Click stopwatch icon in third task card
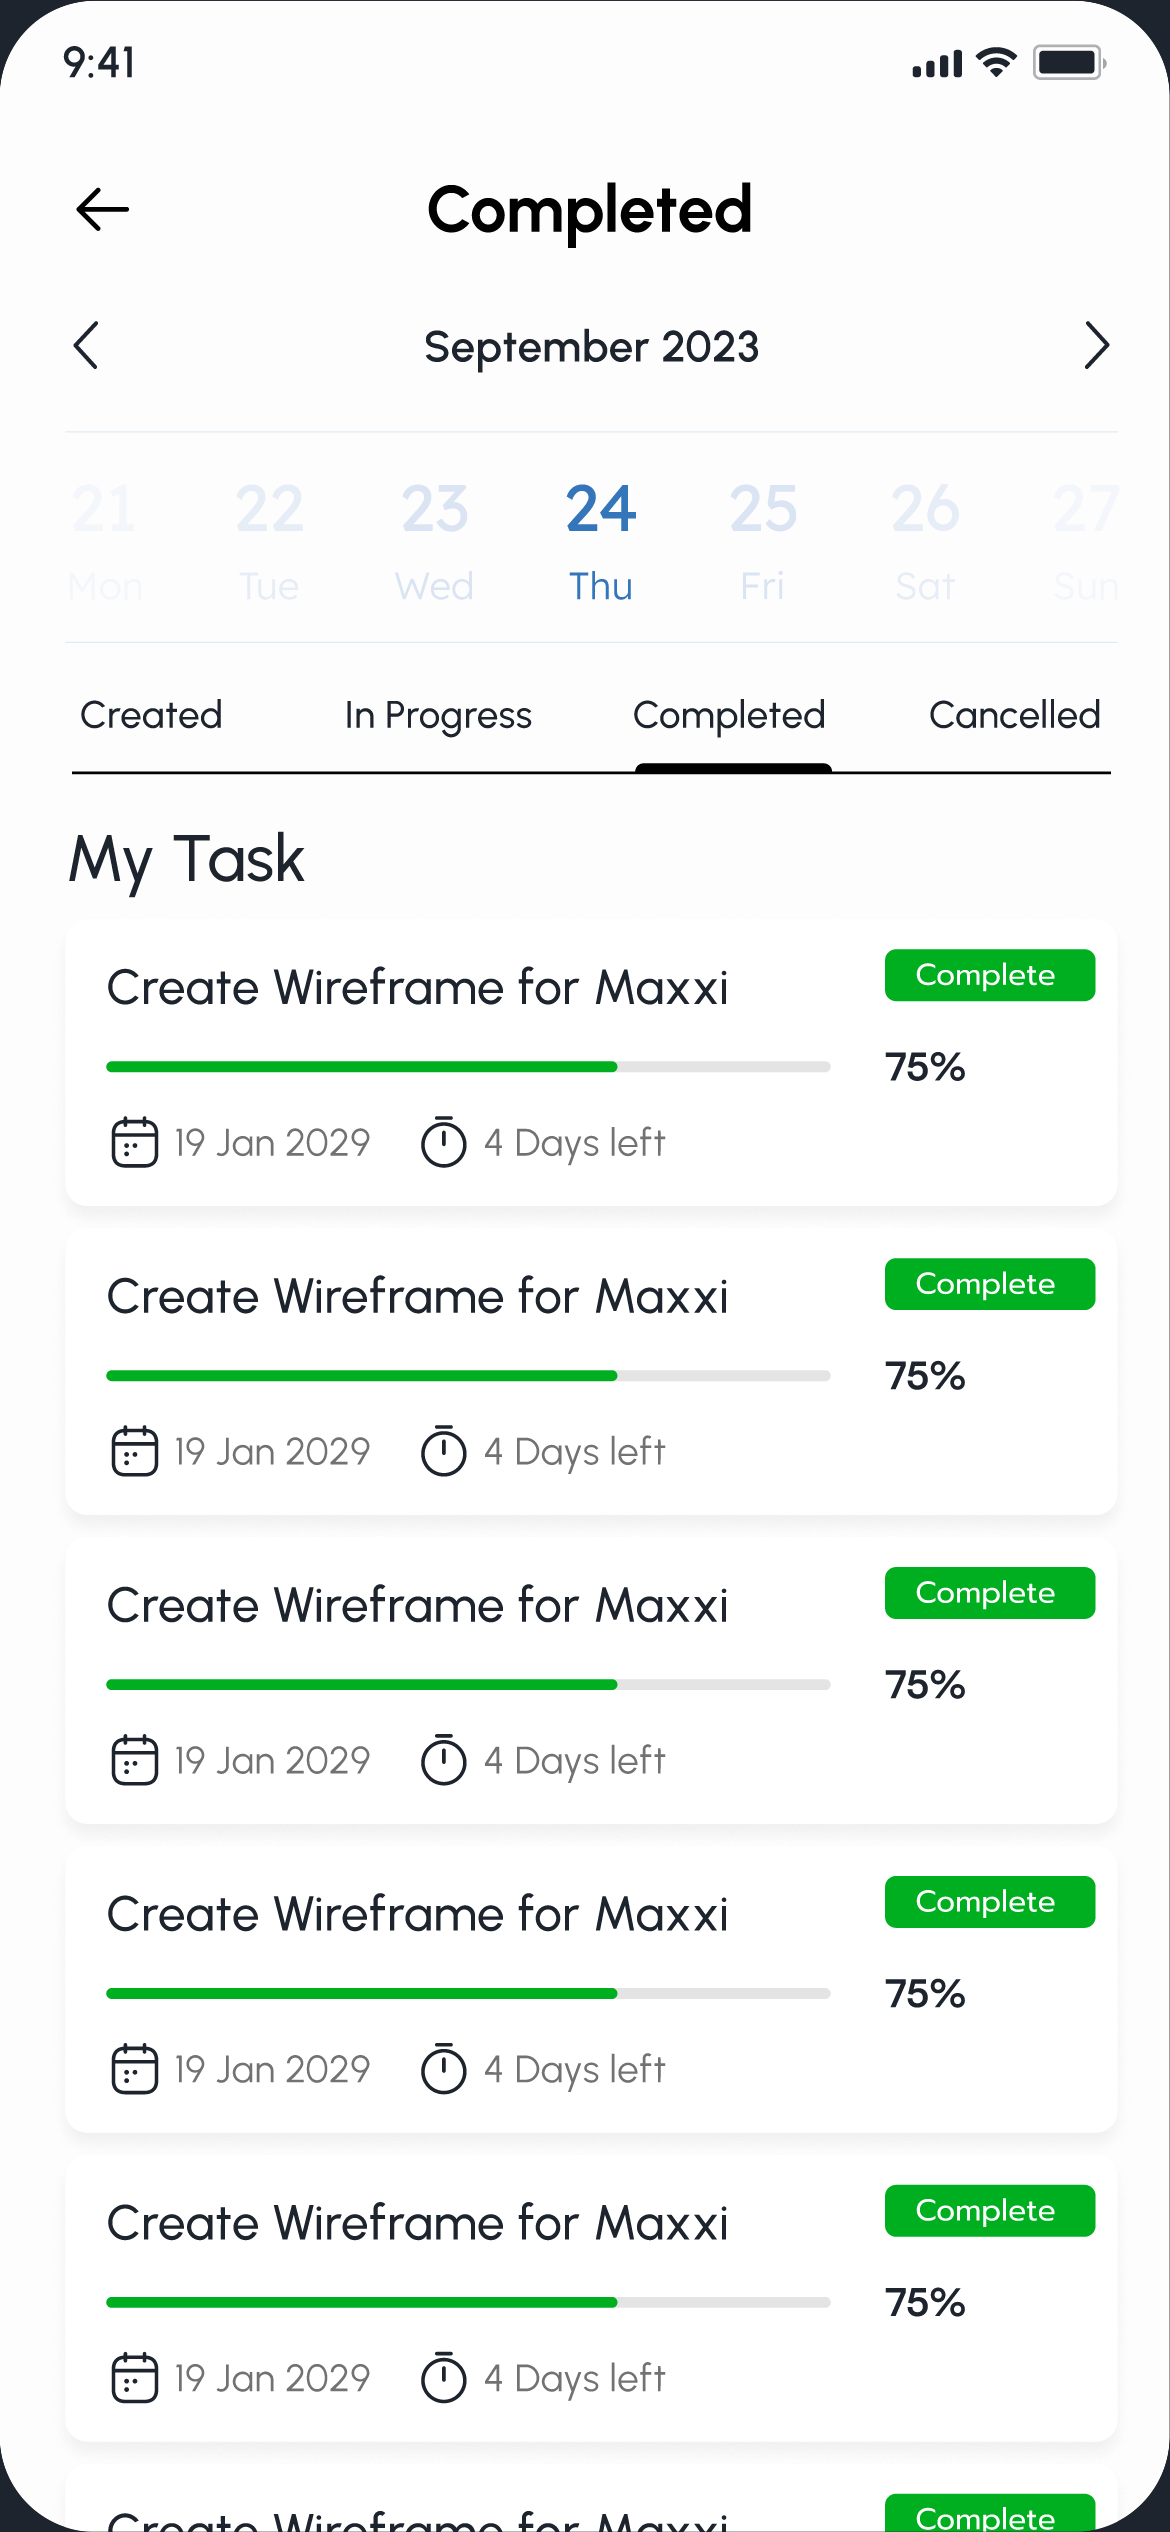The height and width of the screenshot is (2532, 1170). click(443, 1760)
